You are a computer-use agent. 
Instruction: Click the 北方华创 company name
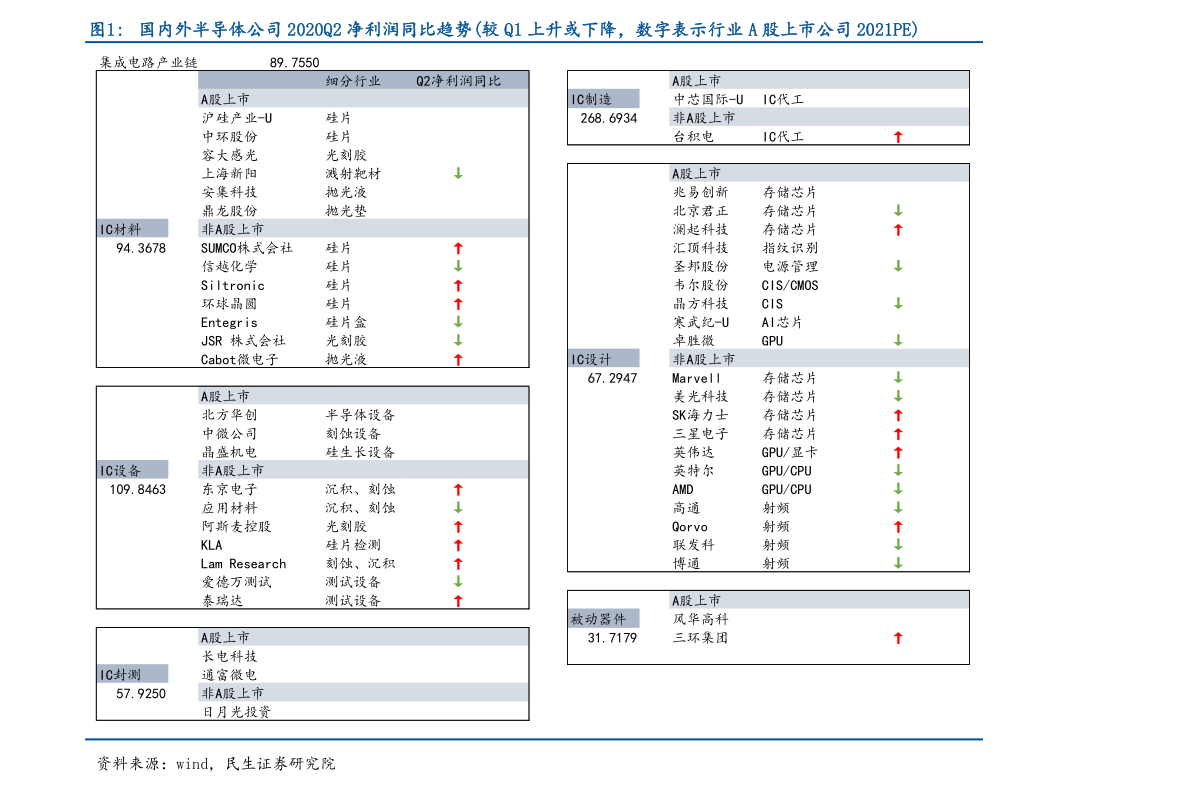229,415
